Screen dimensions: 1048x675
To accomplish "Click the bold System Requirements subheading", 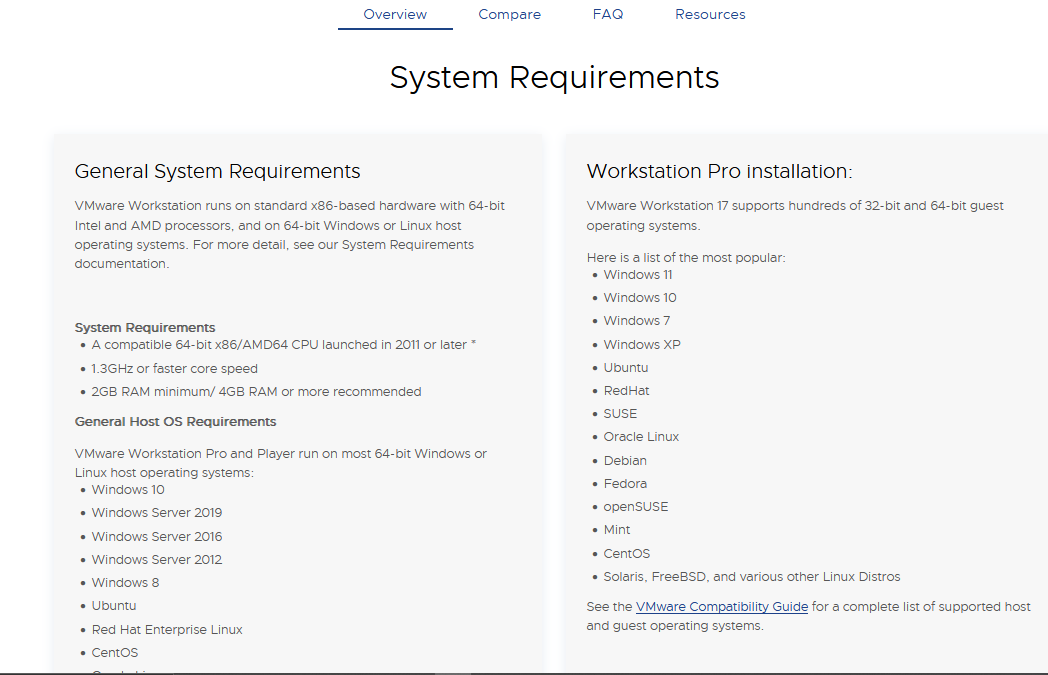I will point(145,327).
